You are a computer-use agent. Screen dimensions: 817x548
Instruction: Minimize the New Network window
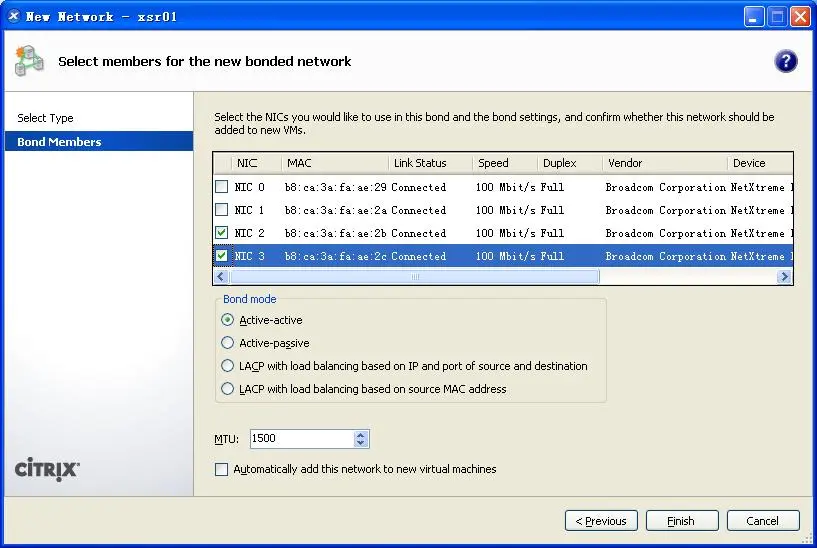(753, 17)
